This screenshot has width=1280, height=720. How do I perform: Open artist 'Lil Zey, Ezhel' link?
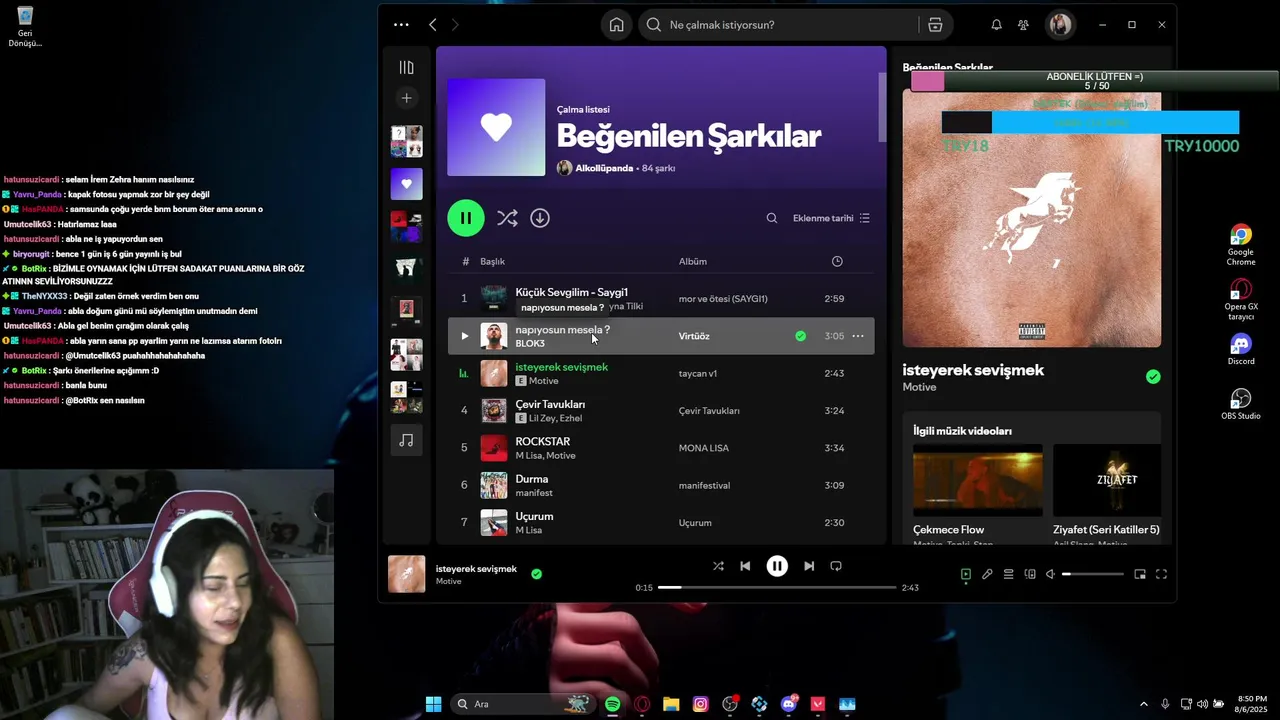tap(555, 418)
